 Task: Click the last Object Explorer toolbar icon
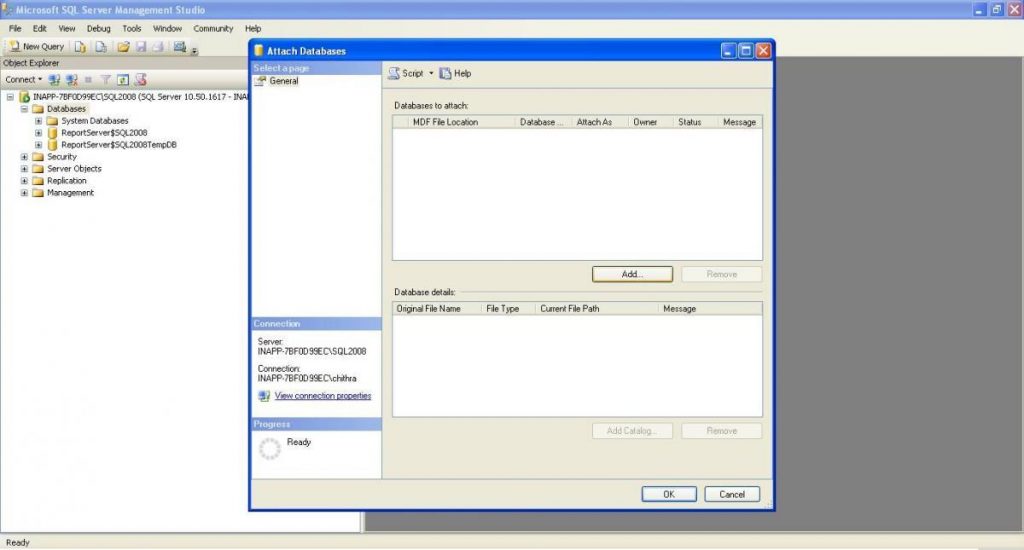[140, 80]
